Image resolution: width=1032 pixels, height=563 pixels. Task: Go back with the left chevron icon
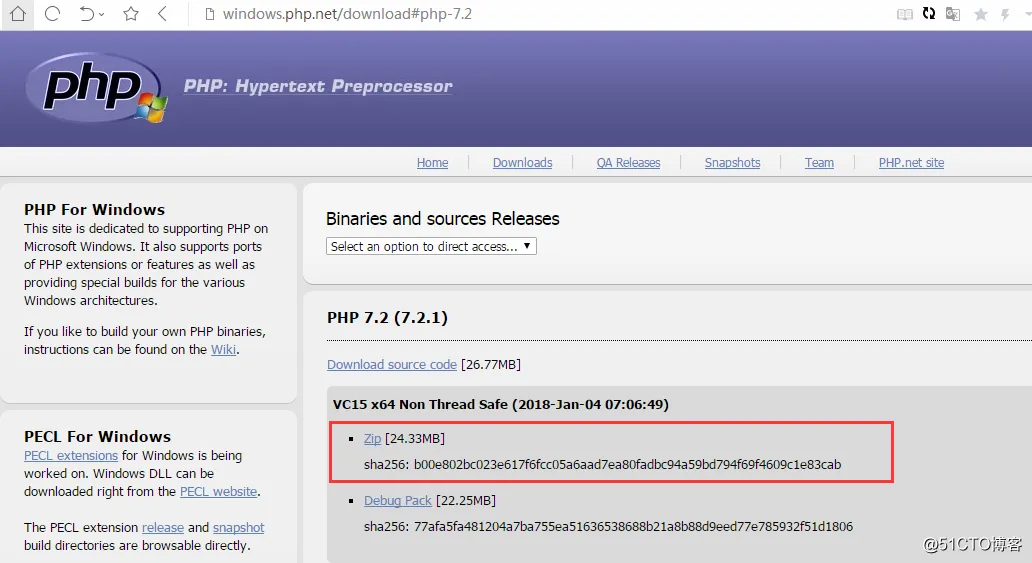point(163,13)
